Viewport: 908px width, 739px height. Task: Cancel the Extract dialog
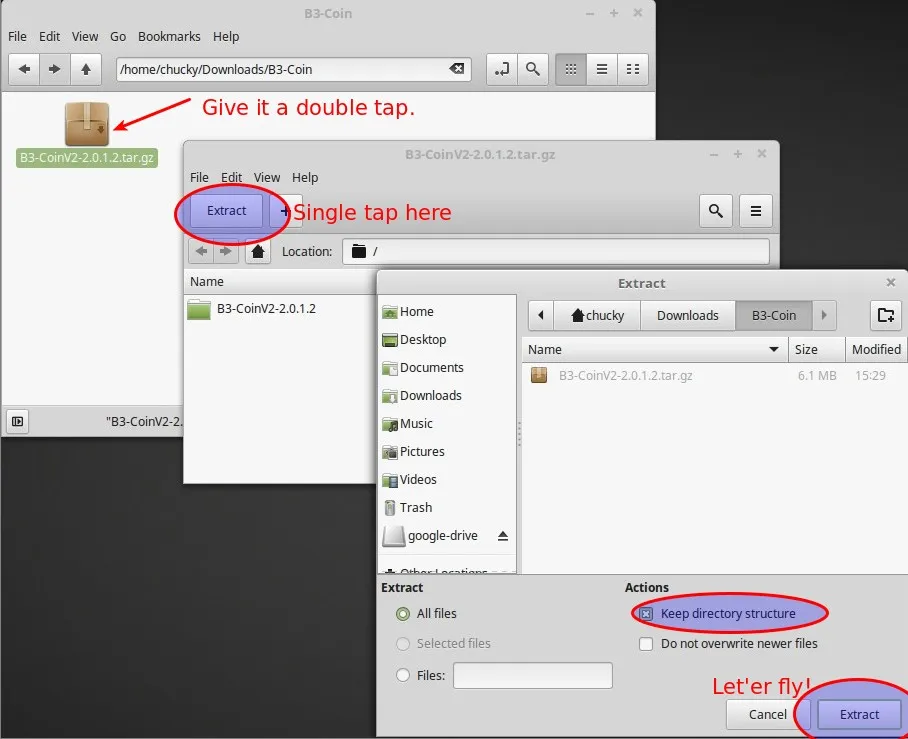[x=768, y=714]
